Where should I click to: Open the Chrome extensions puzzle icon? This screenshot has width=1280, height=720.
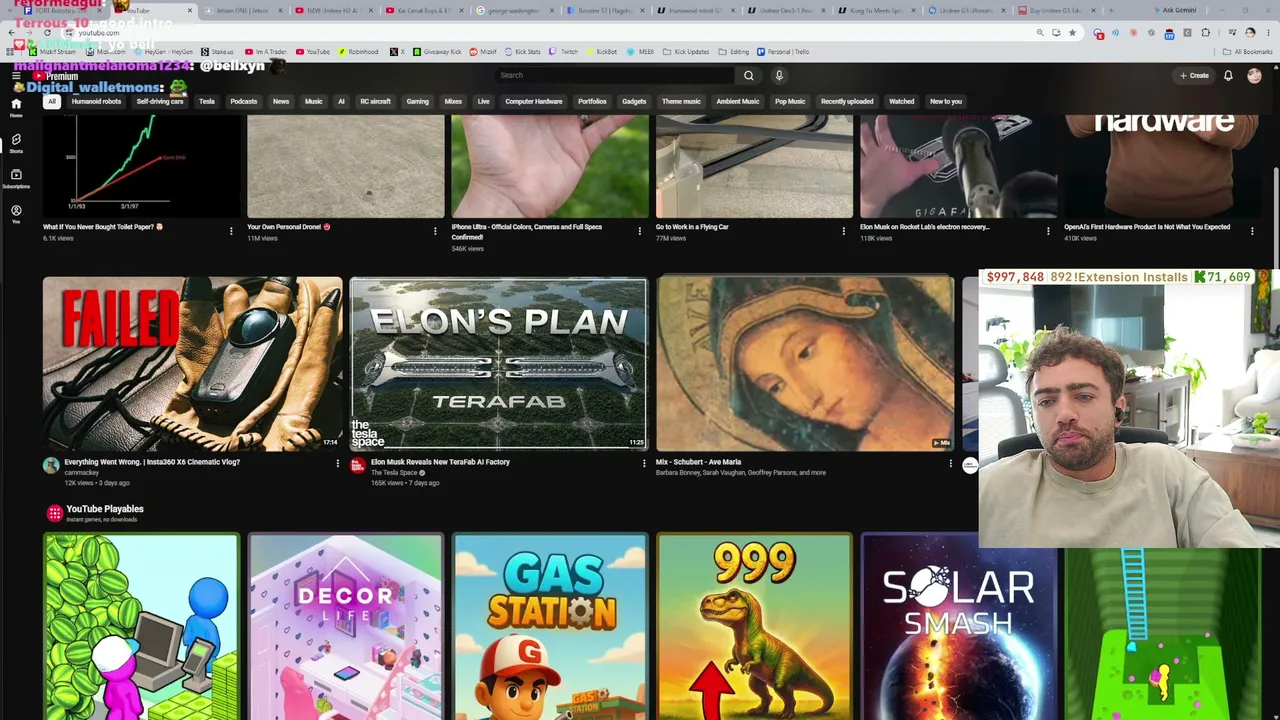[1205, 33]
